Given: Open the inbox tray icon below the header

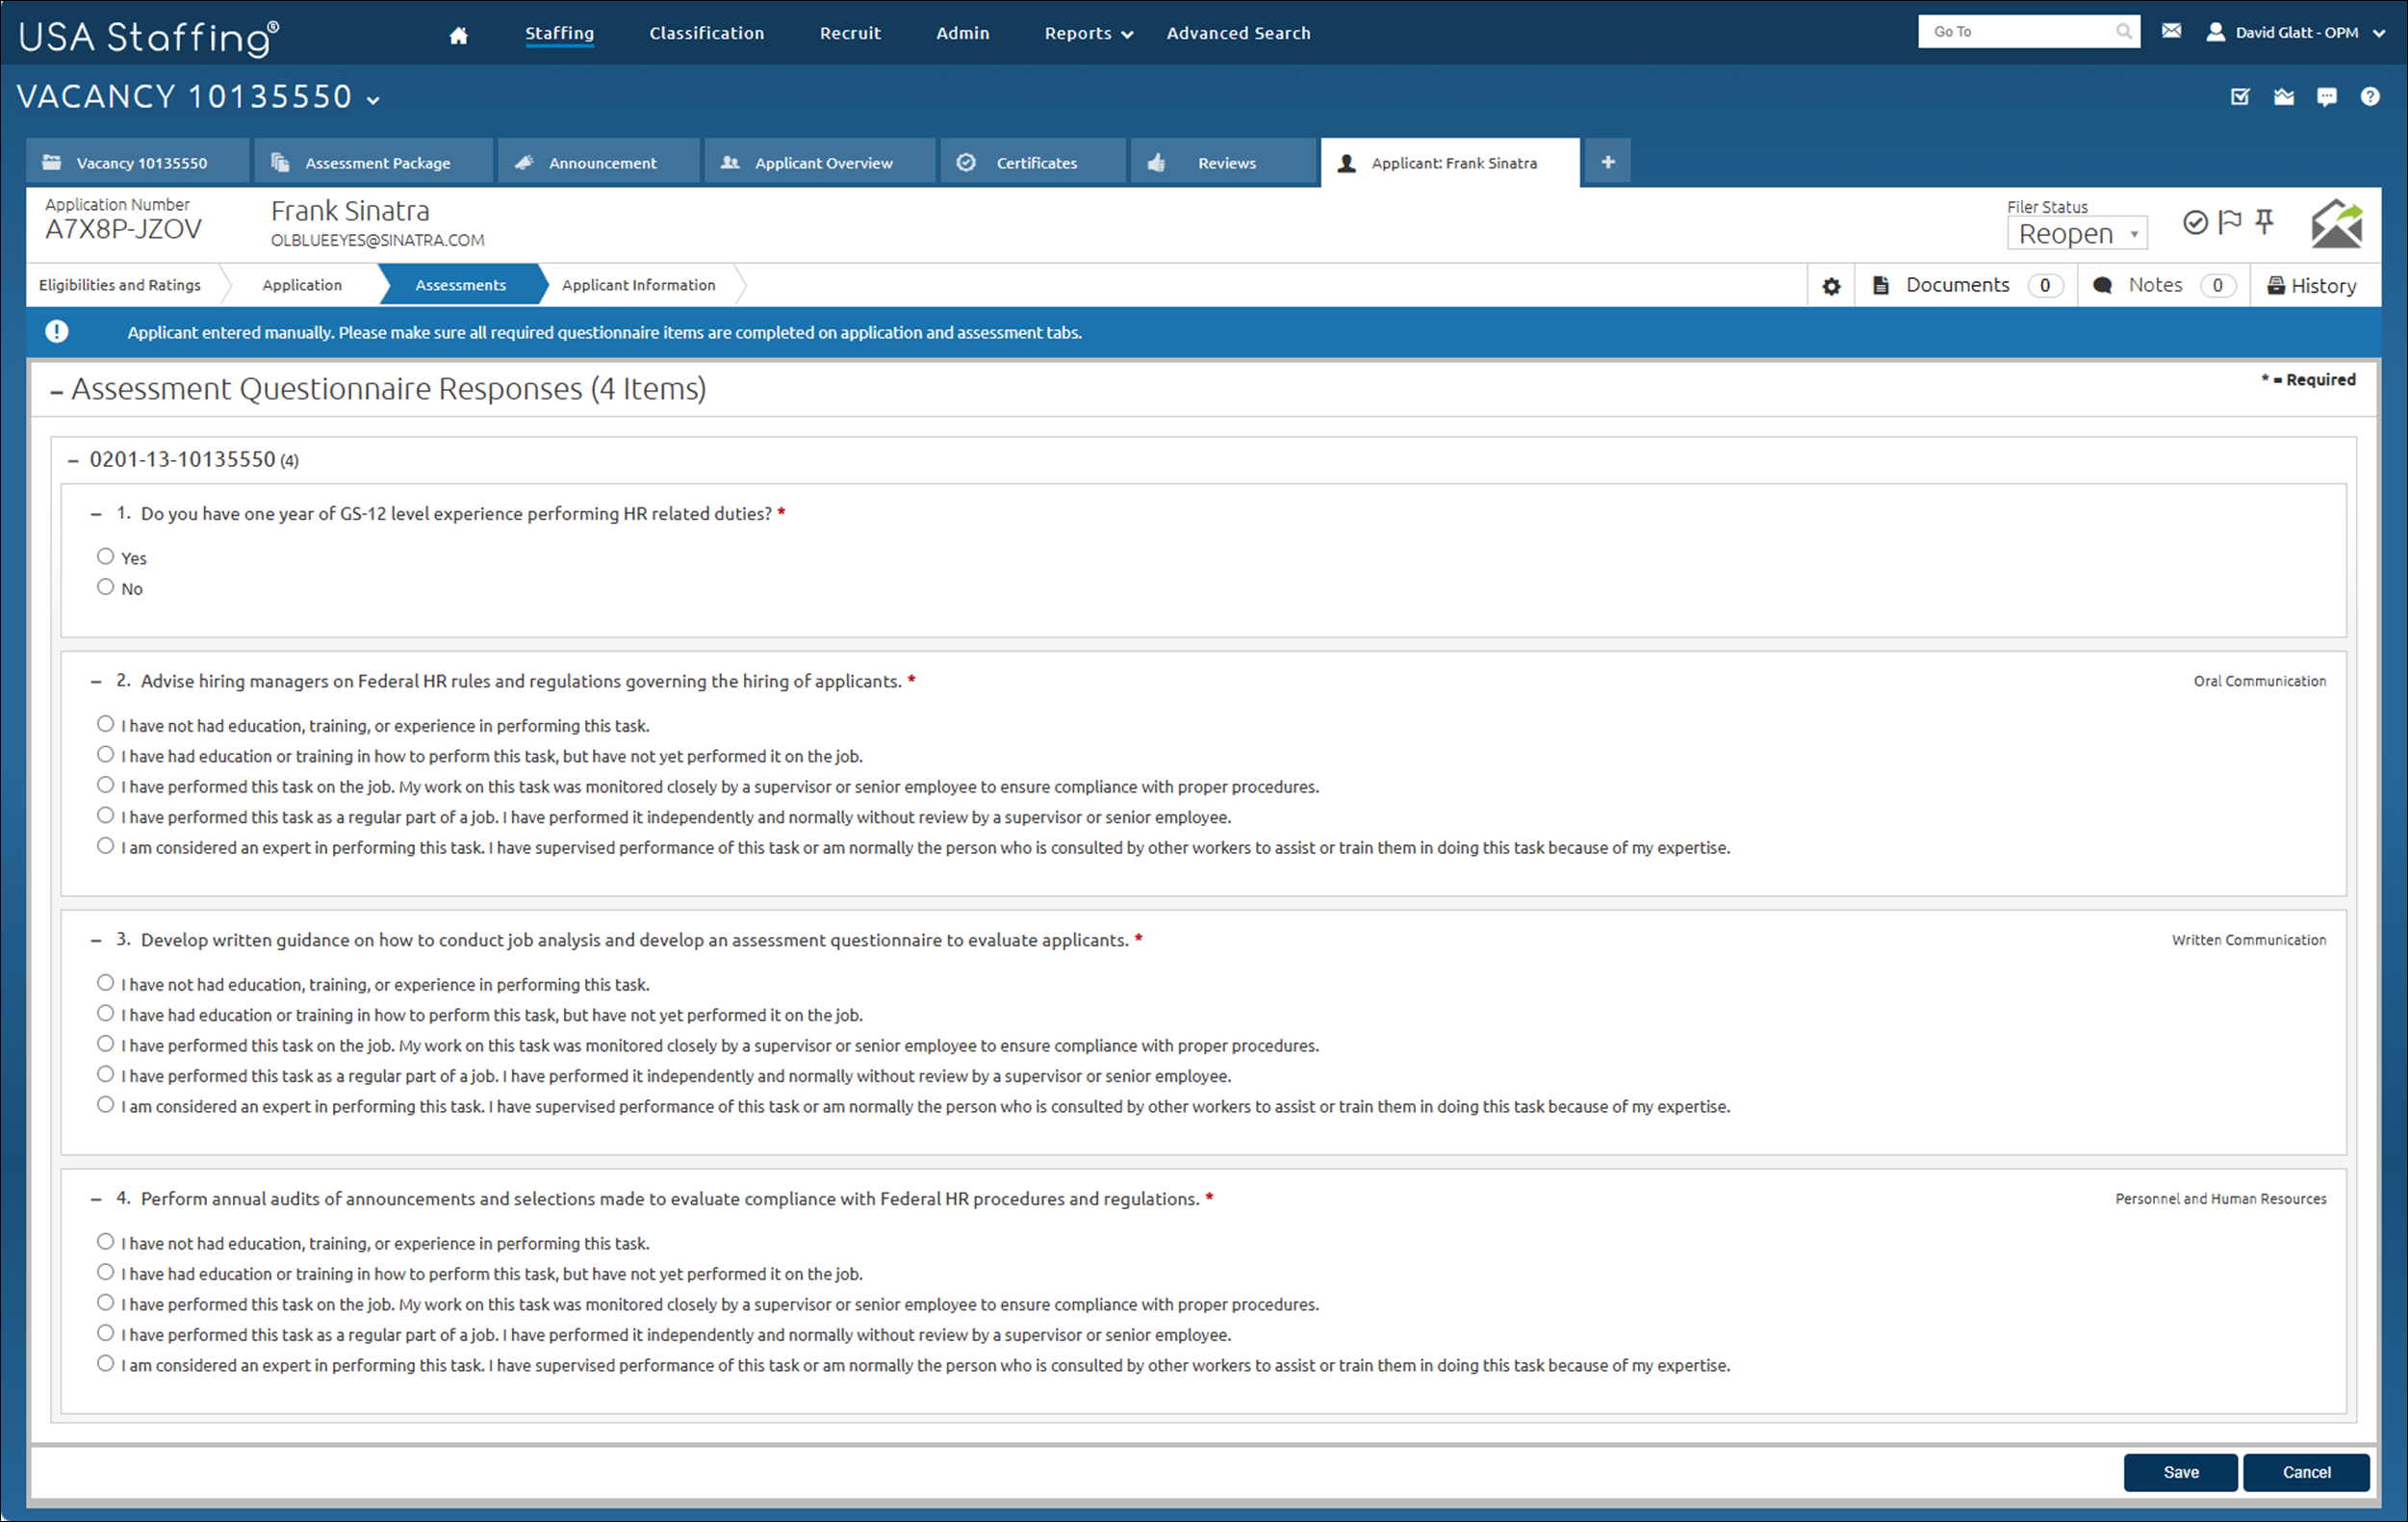Looking at the screenshot, I should point(2284,97).
